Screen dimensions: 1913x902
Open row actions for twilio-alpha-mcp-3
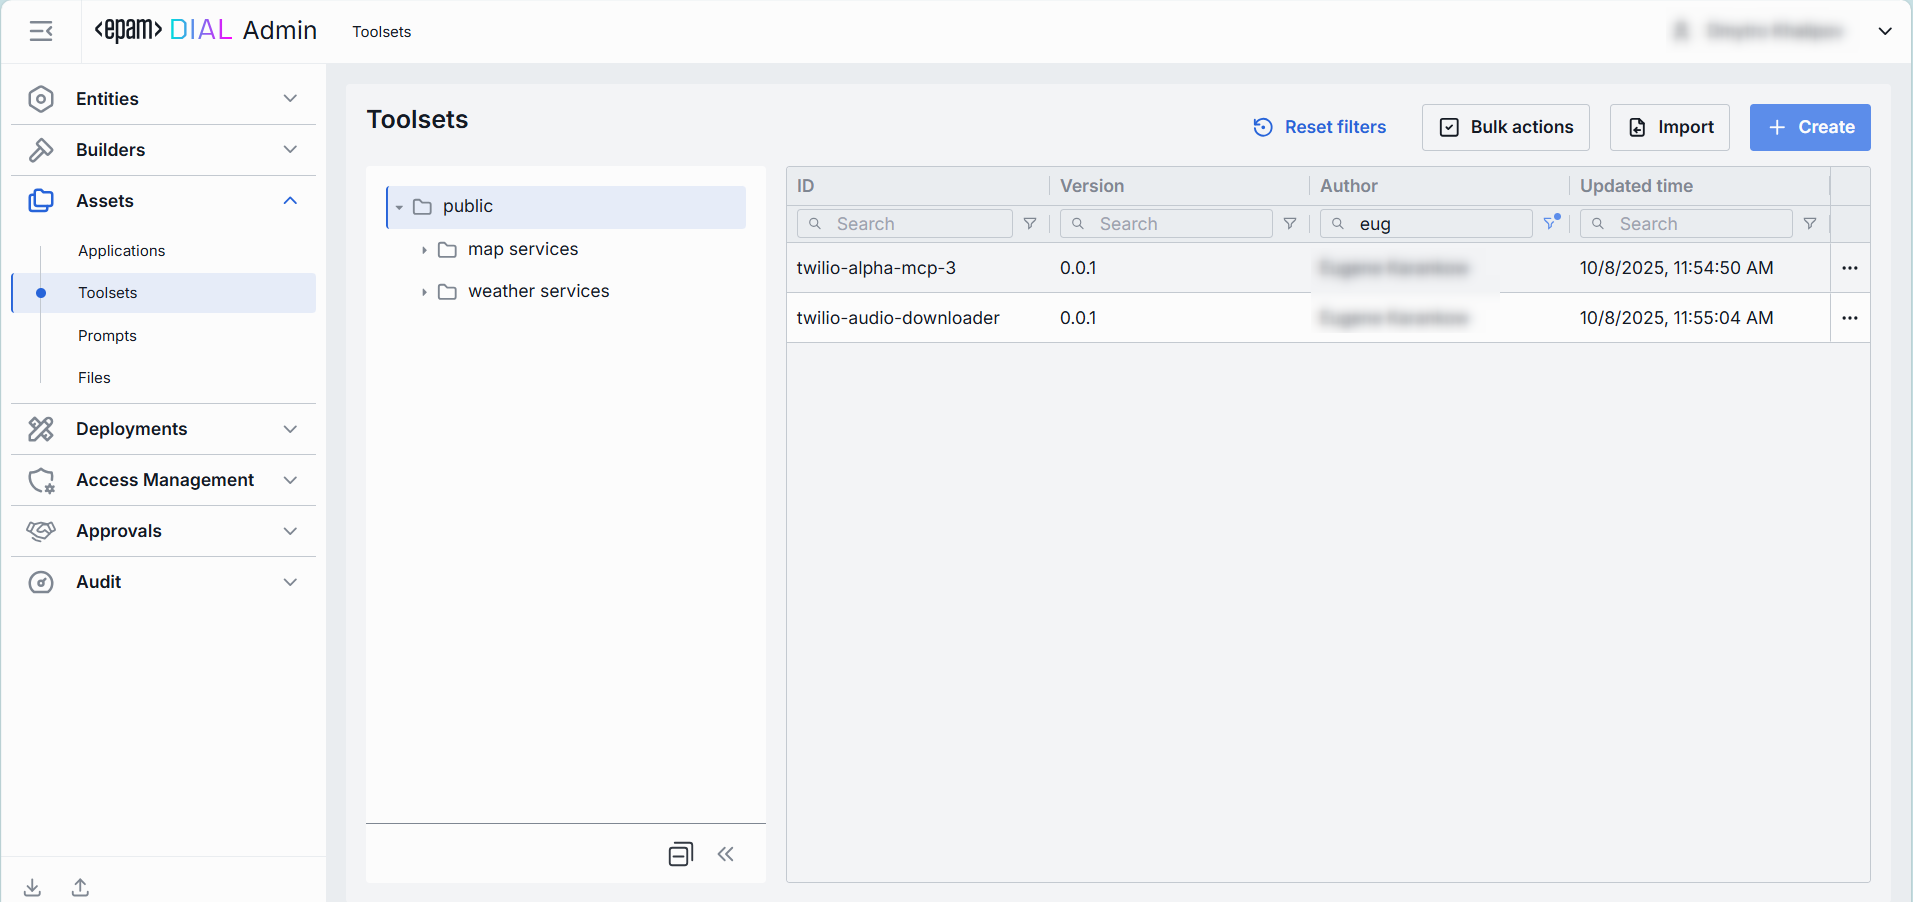pos(1850,268)
